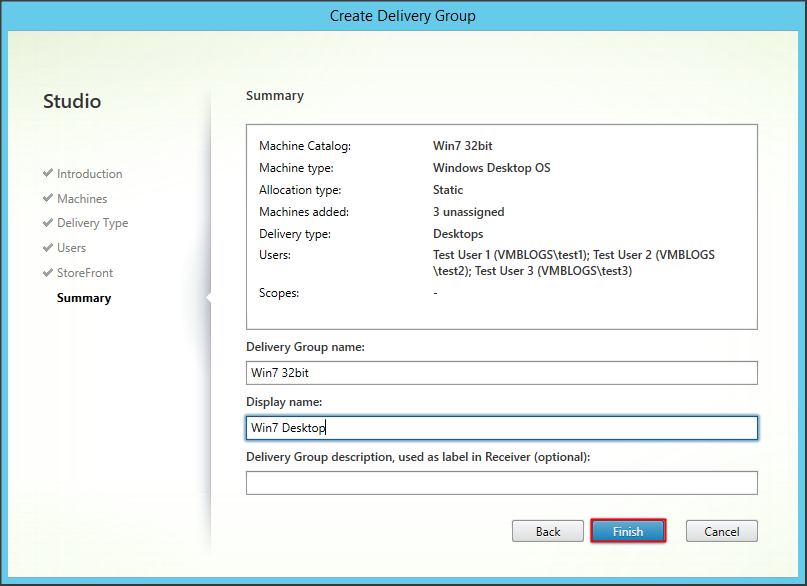807x586 pixels.
Task: Click the checkmark icon beside Introduction
Action: (x=48, y=173)
